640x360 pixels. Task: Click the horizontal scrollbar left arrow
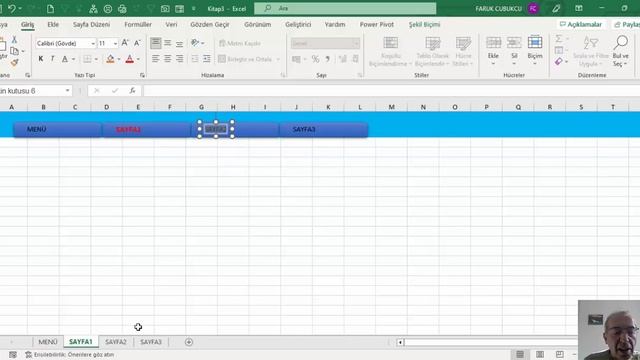[x=400, y=342]
